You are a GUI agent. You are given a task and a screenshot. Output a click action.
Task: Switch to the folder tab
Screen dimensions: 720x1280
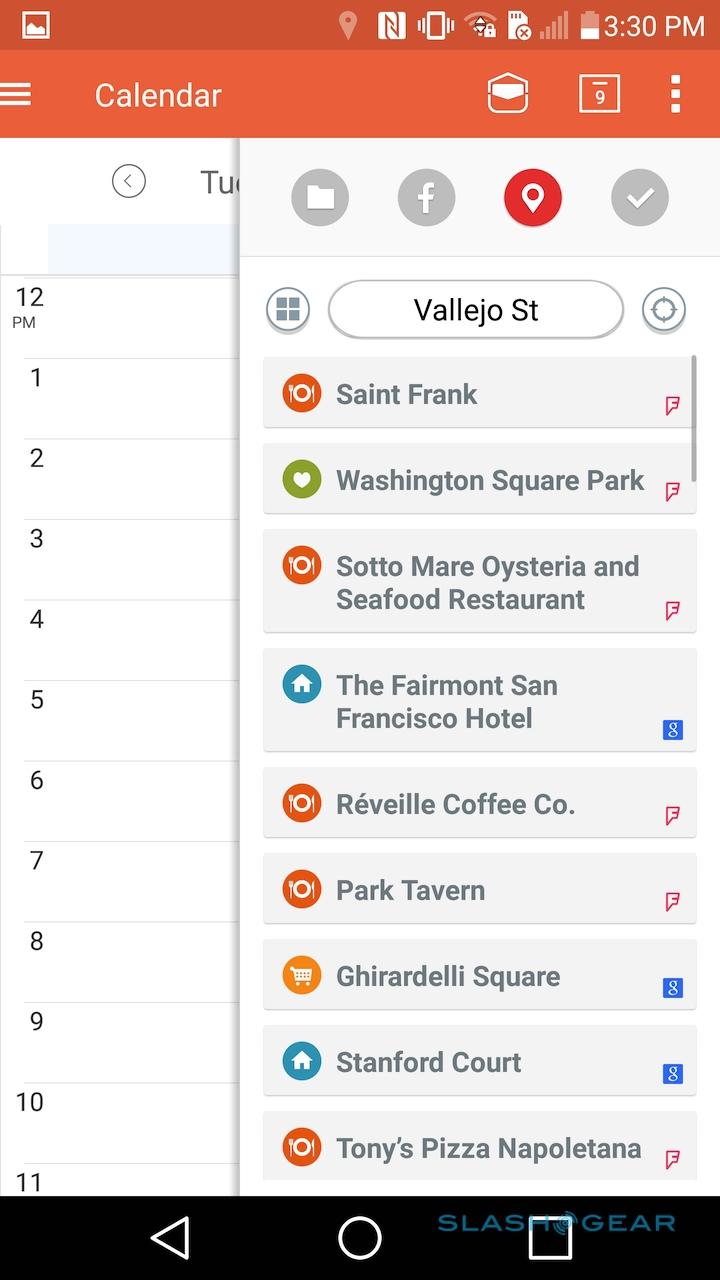pyautogui.click(x=320, y=198)
